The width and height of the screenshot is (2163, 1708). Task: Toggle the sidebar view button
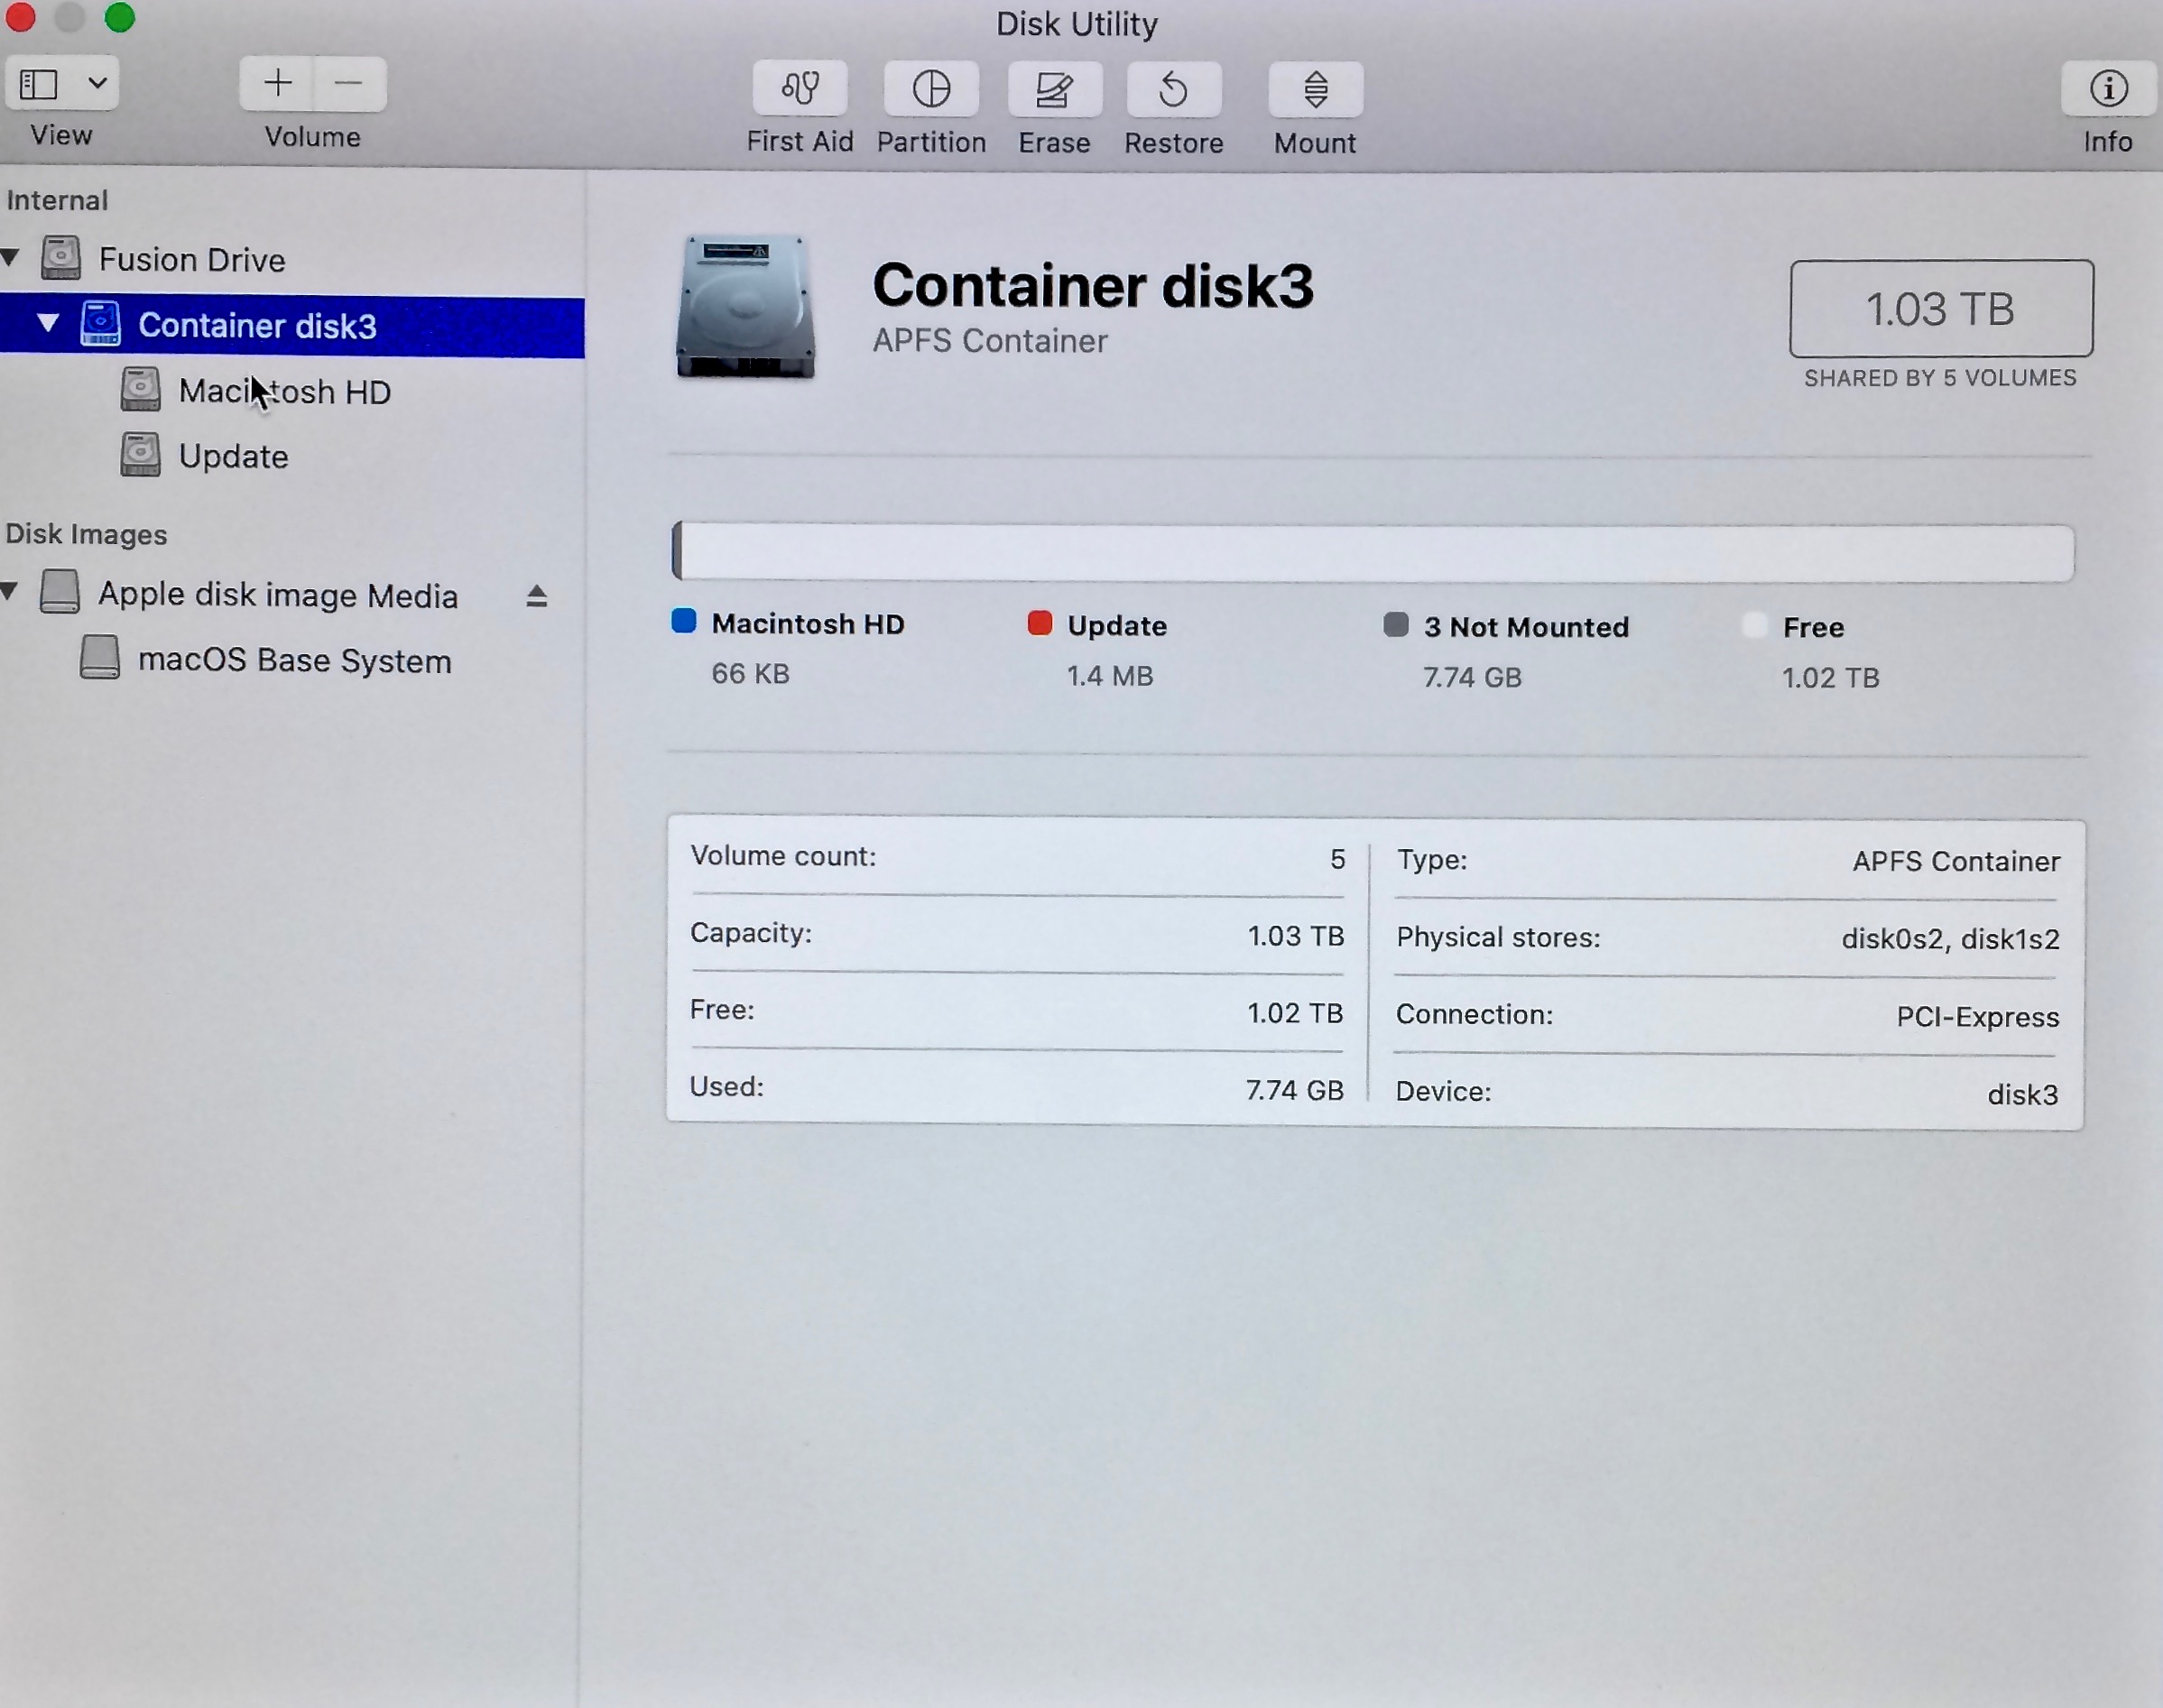40,84
